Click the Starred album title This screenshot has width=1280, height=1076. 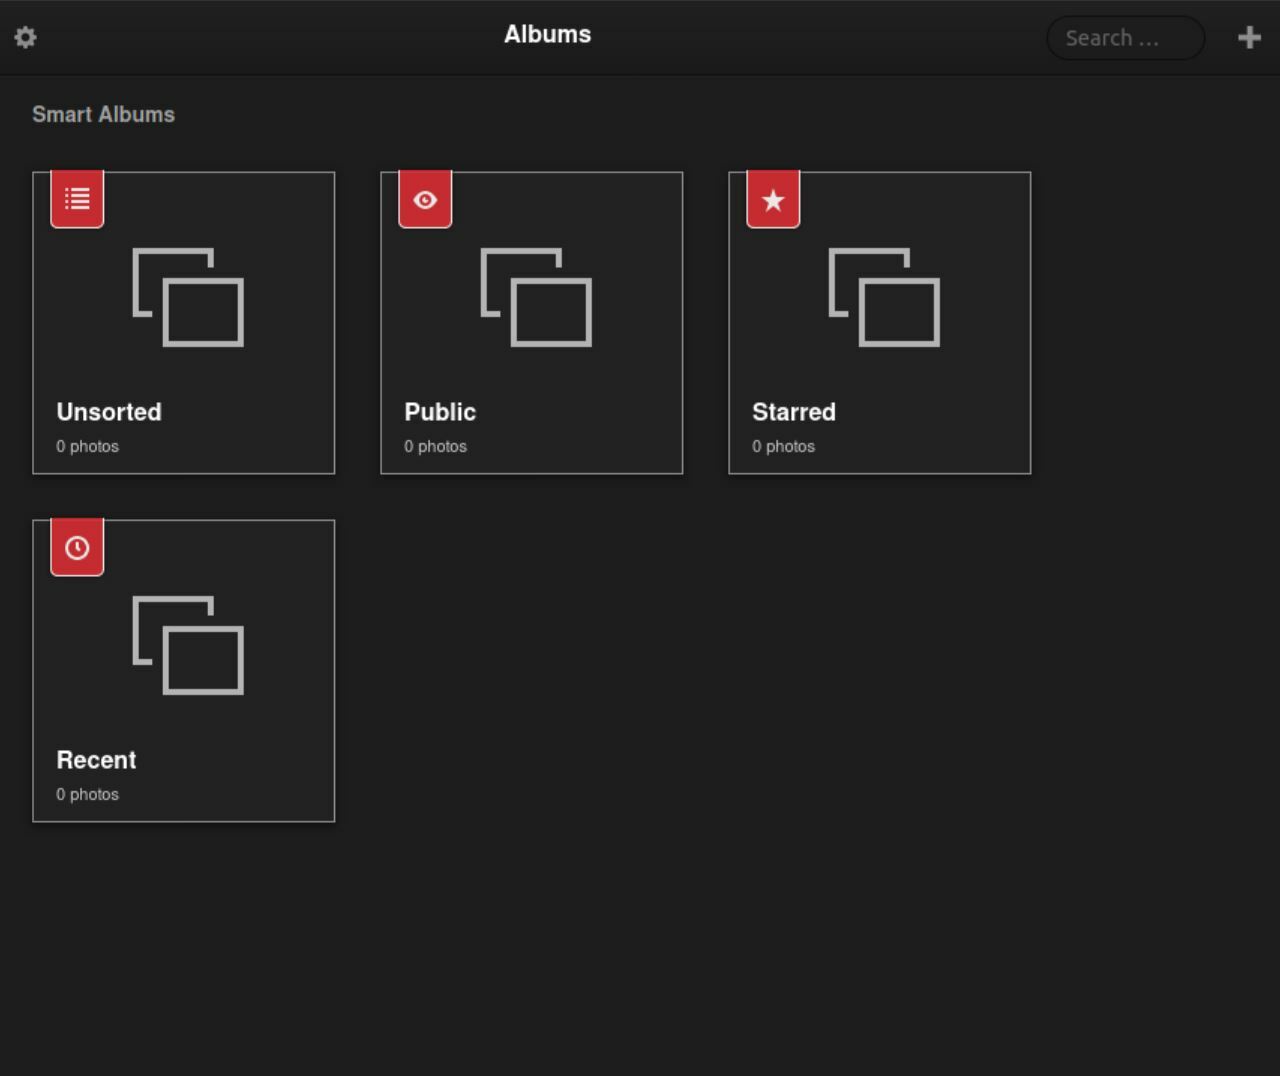pos(794,412)
